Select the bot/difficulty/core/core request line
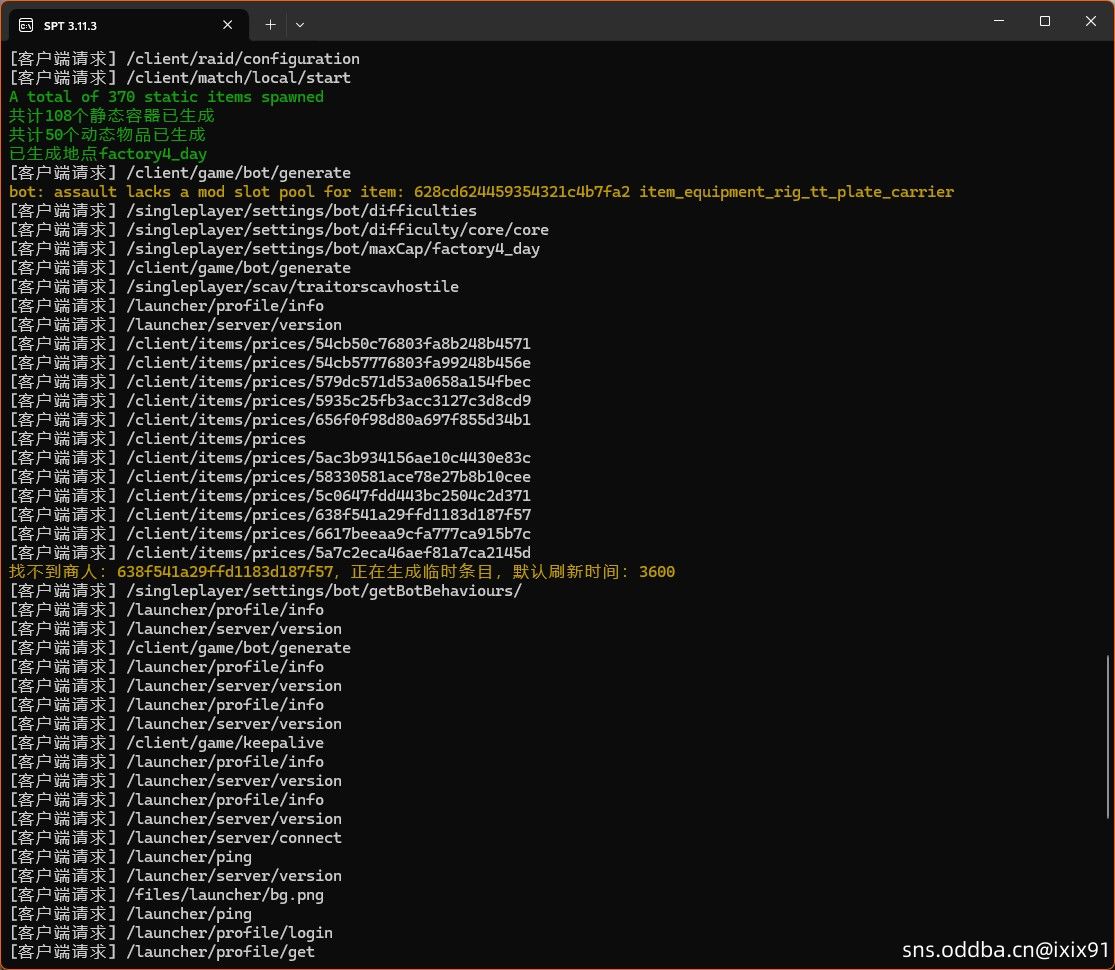This screenshot has height=970, width=1115. 279,230
